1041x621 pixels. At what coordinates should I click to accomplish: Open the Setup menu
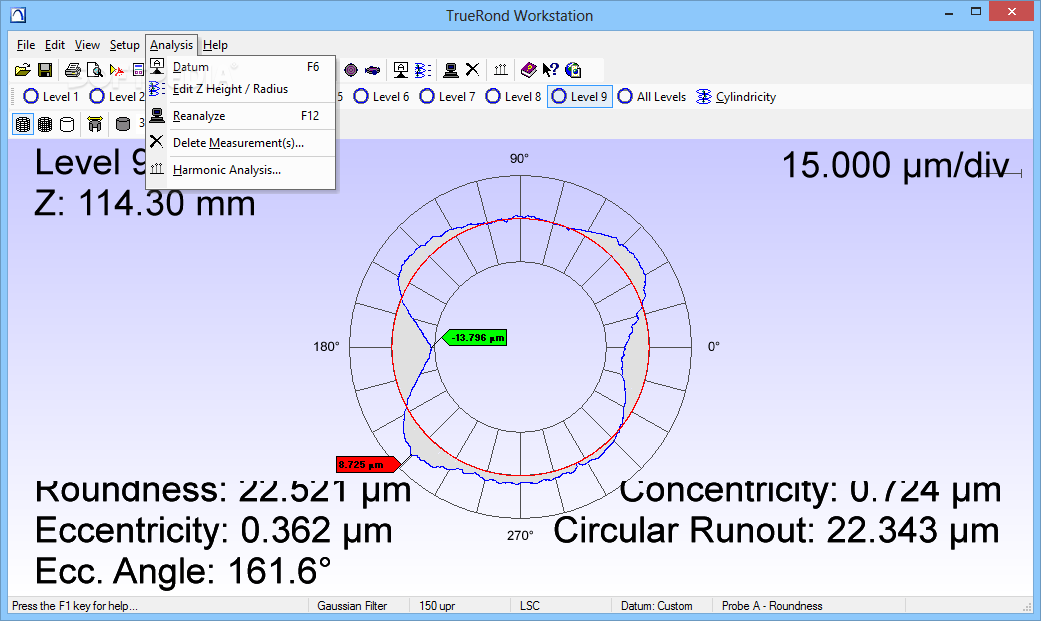pos(124,45)
